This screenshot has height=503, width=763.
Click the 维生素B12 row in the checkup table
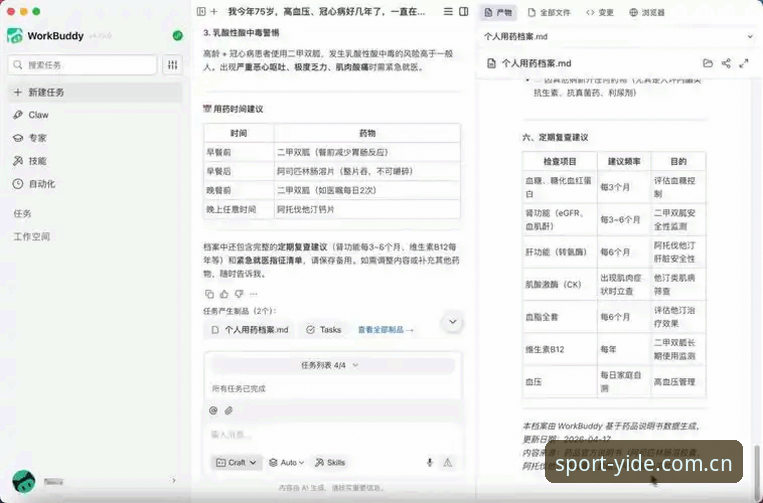[614, 349]
